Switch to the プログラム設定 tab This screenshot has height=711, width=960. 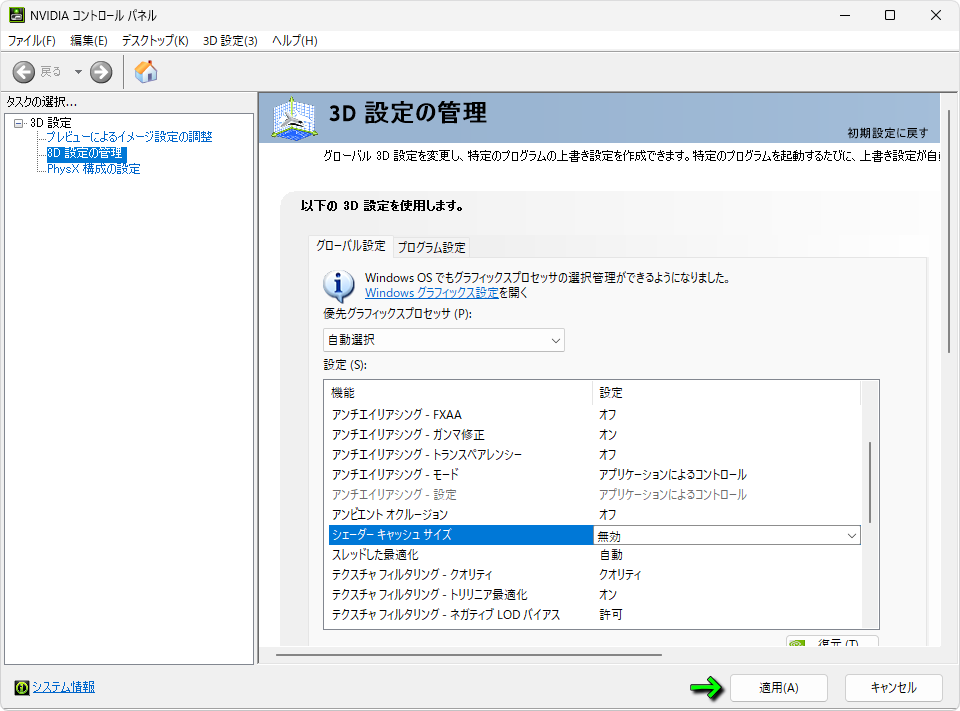click(432, 247)
